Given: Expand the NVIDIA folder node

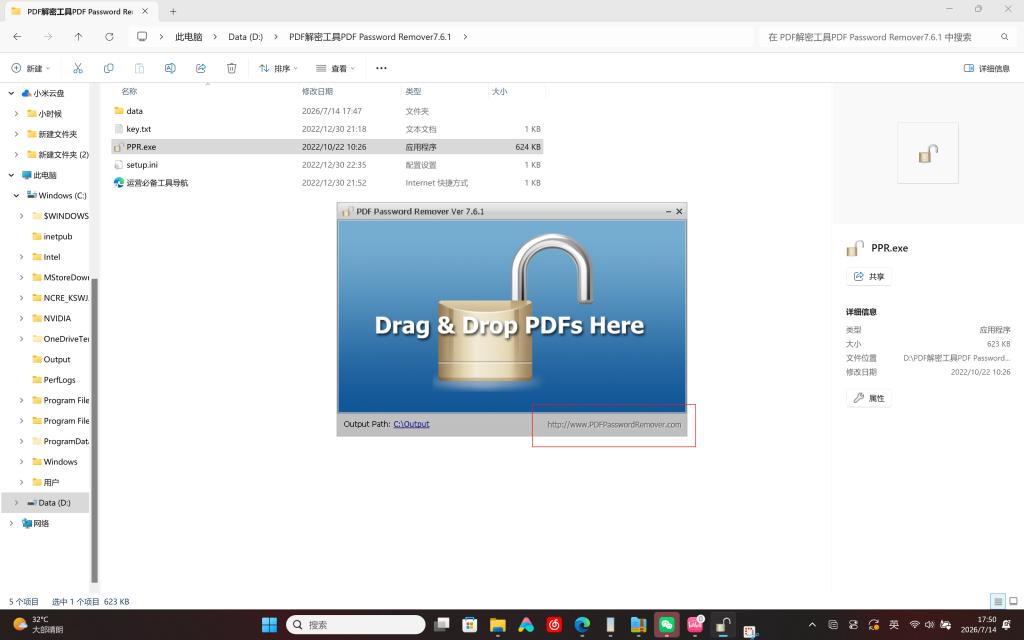Looking at the screenshot, I should [22, 318].
